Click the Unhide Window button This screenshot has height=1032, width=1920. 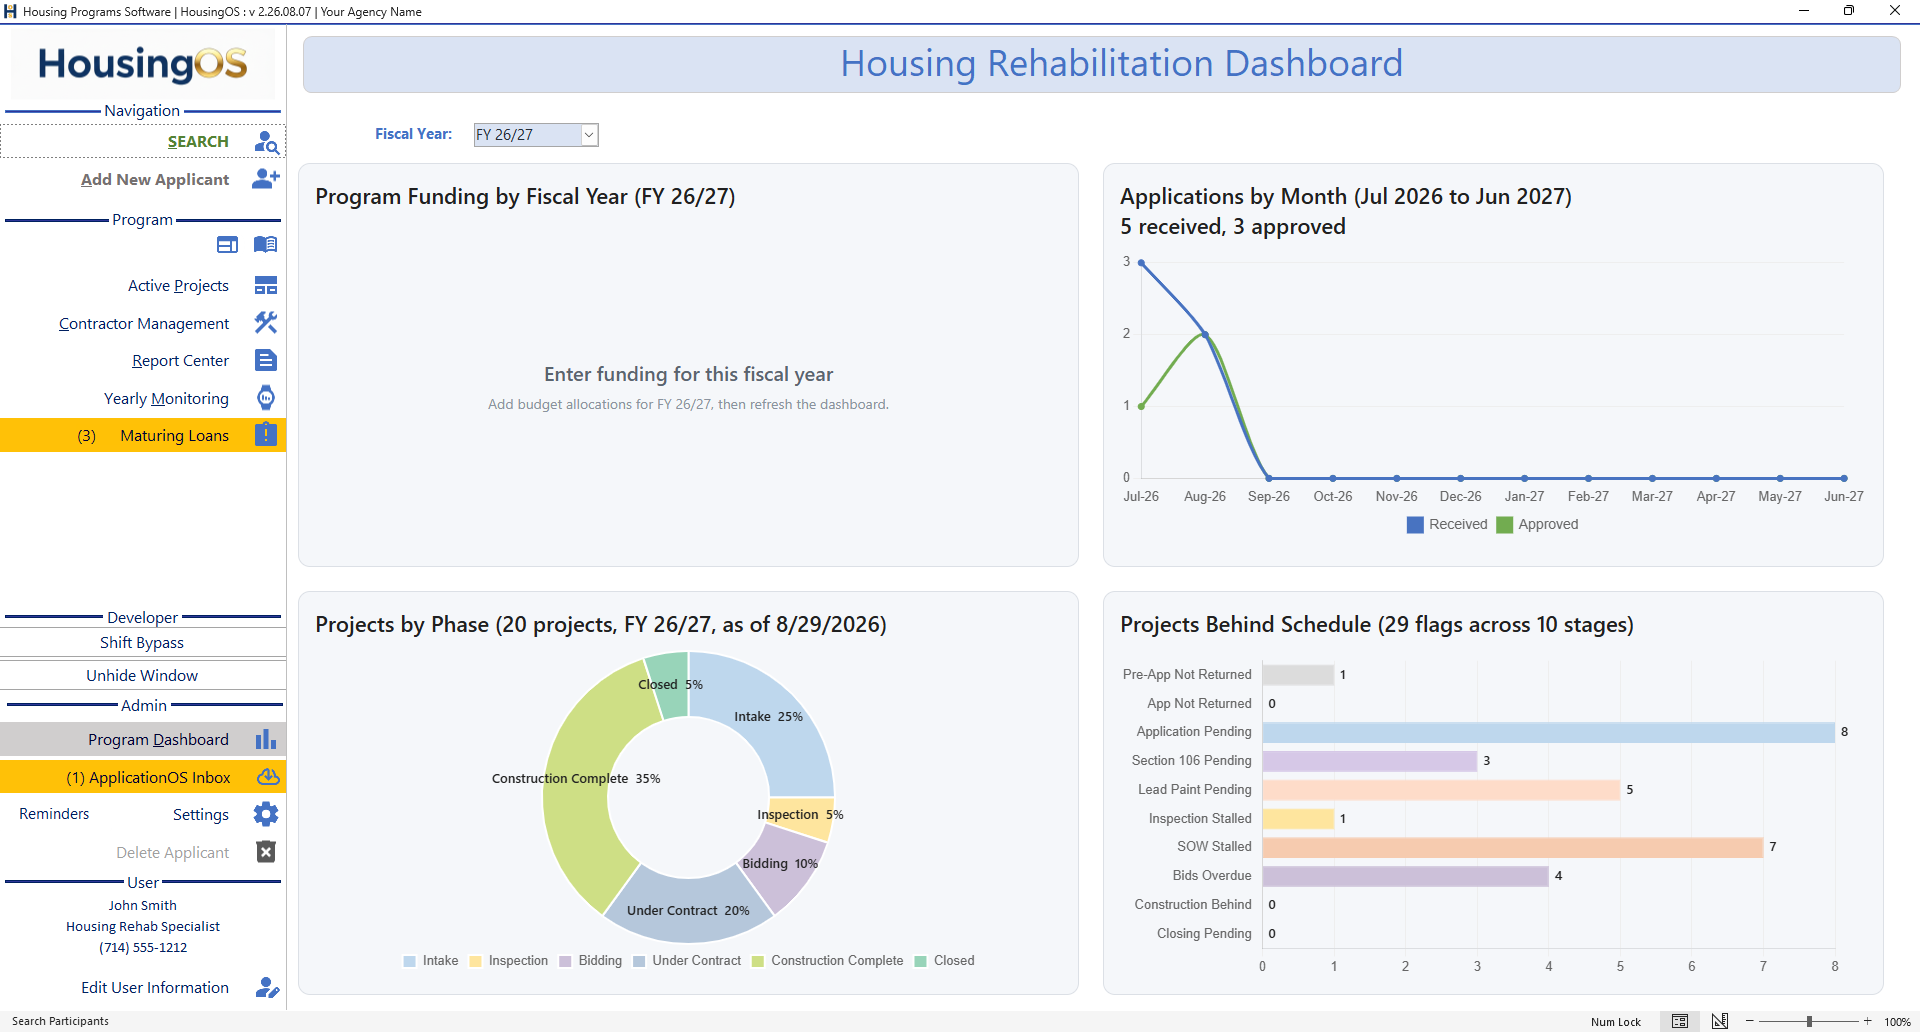pos(143,676)
